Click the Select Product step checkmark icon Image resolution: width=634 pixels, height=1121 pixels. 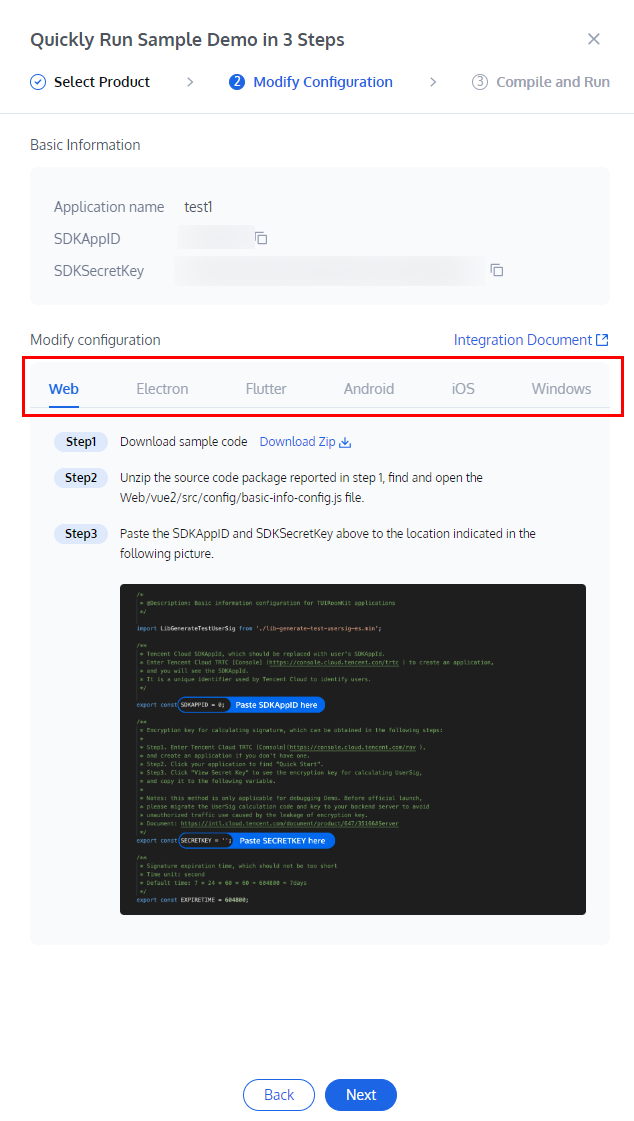tap(38, 82)
